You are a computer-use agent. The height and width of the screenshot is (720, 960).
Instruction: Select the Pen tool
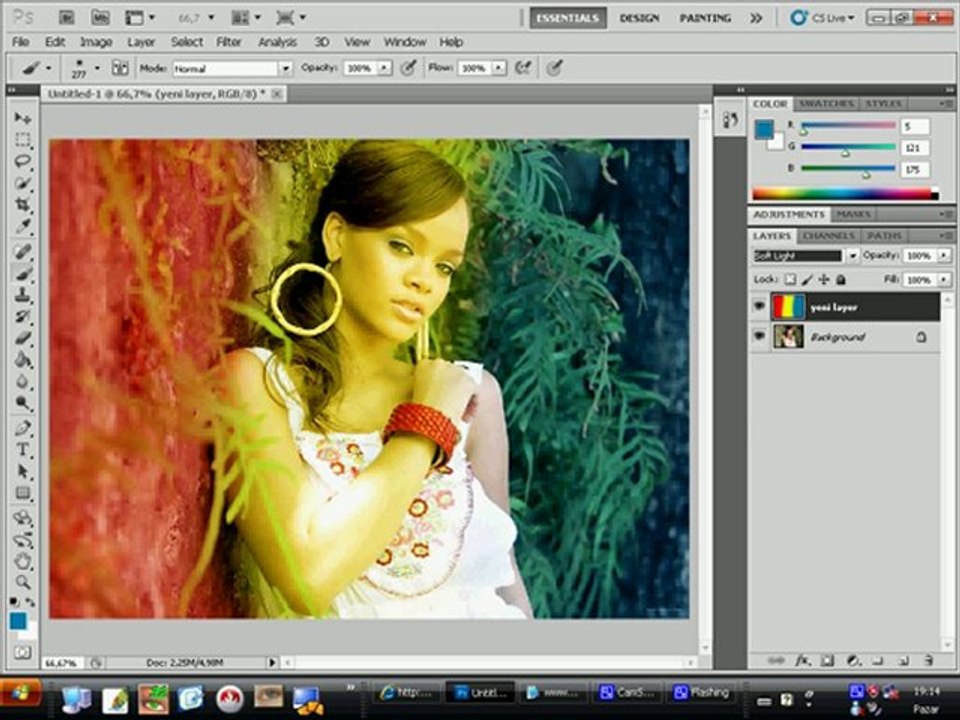click(x=23, y=428)
